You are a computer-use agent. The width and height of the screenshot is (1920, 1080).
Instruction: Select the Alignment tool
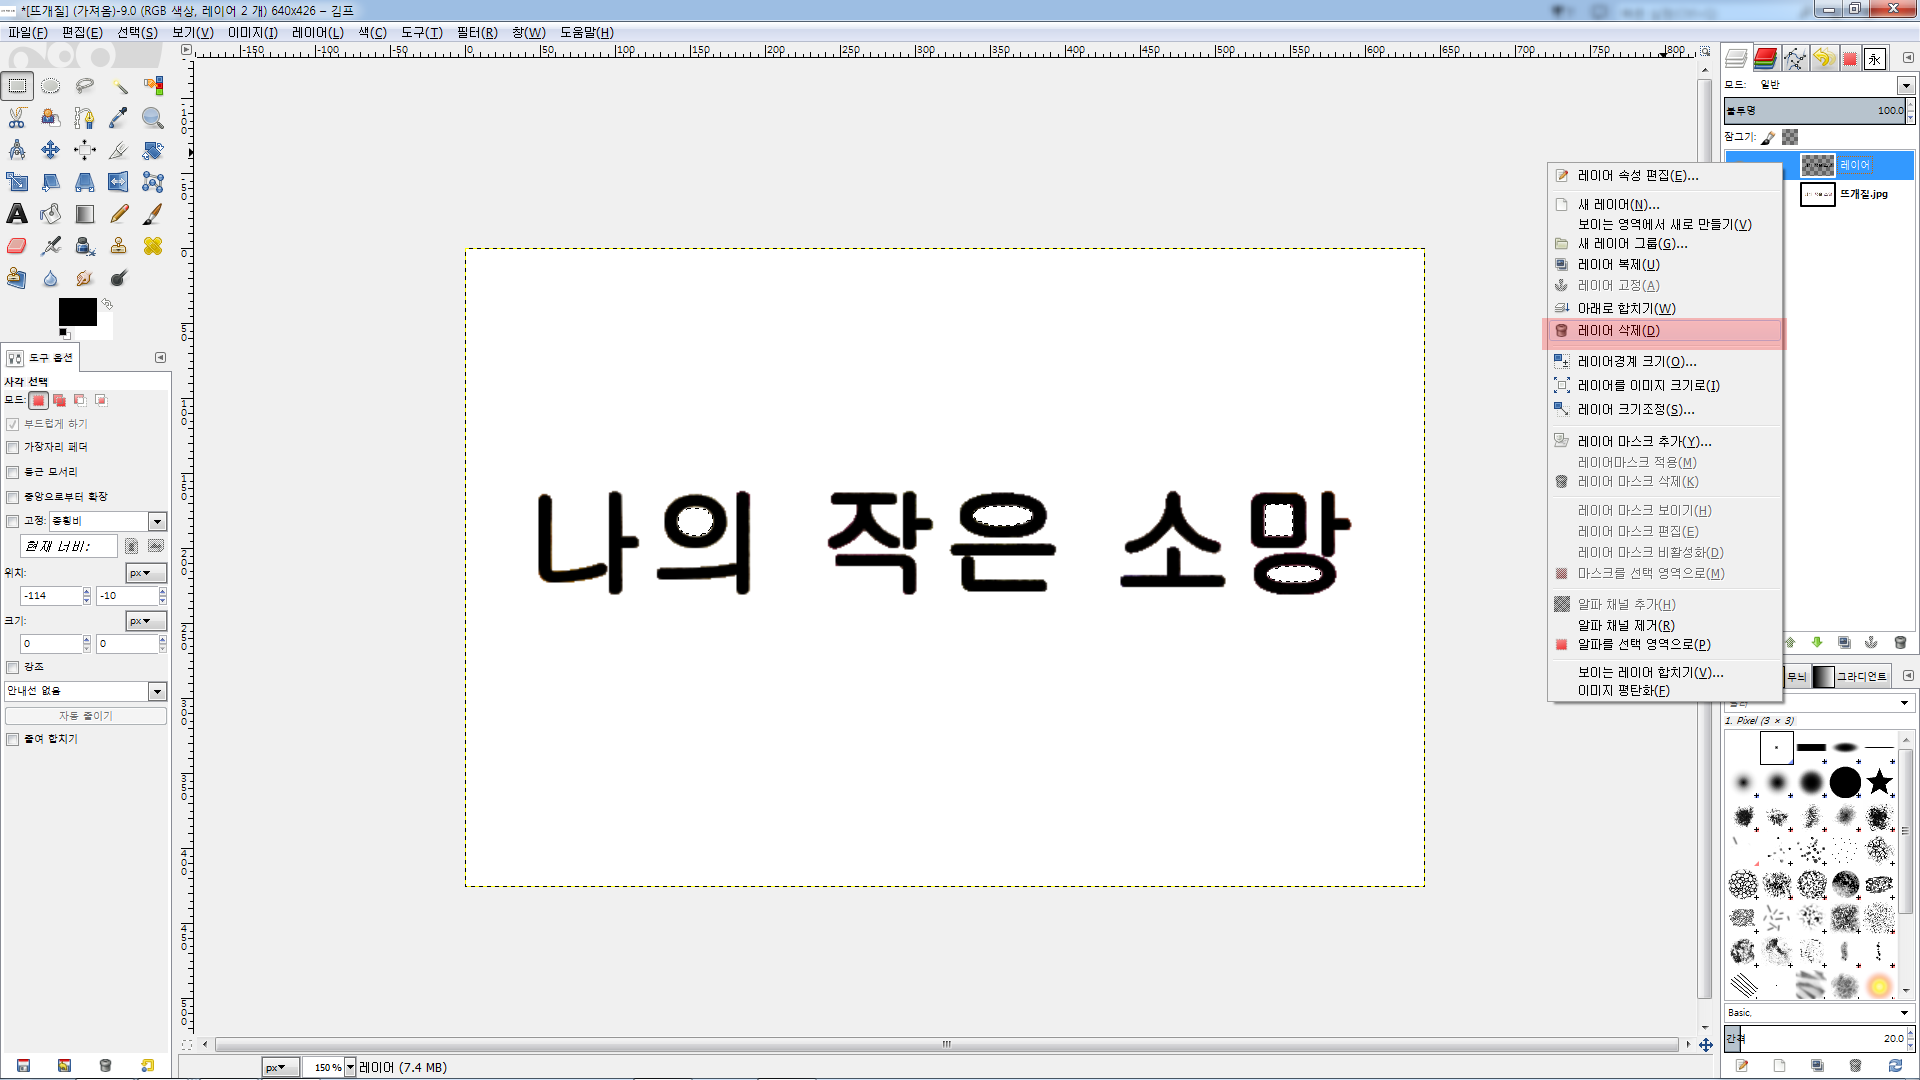point(85,150)
